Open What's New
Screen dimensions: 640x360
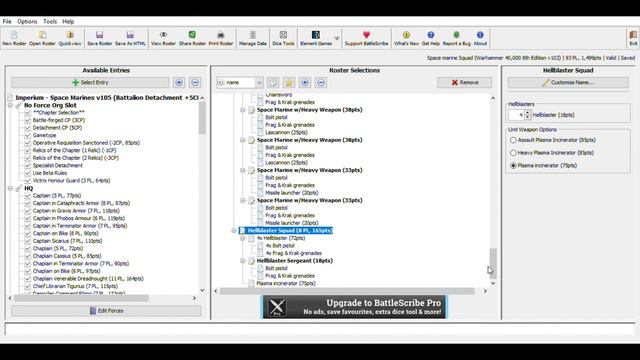coord(406,38)
